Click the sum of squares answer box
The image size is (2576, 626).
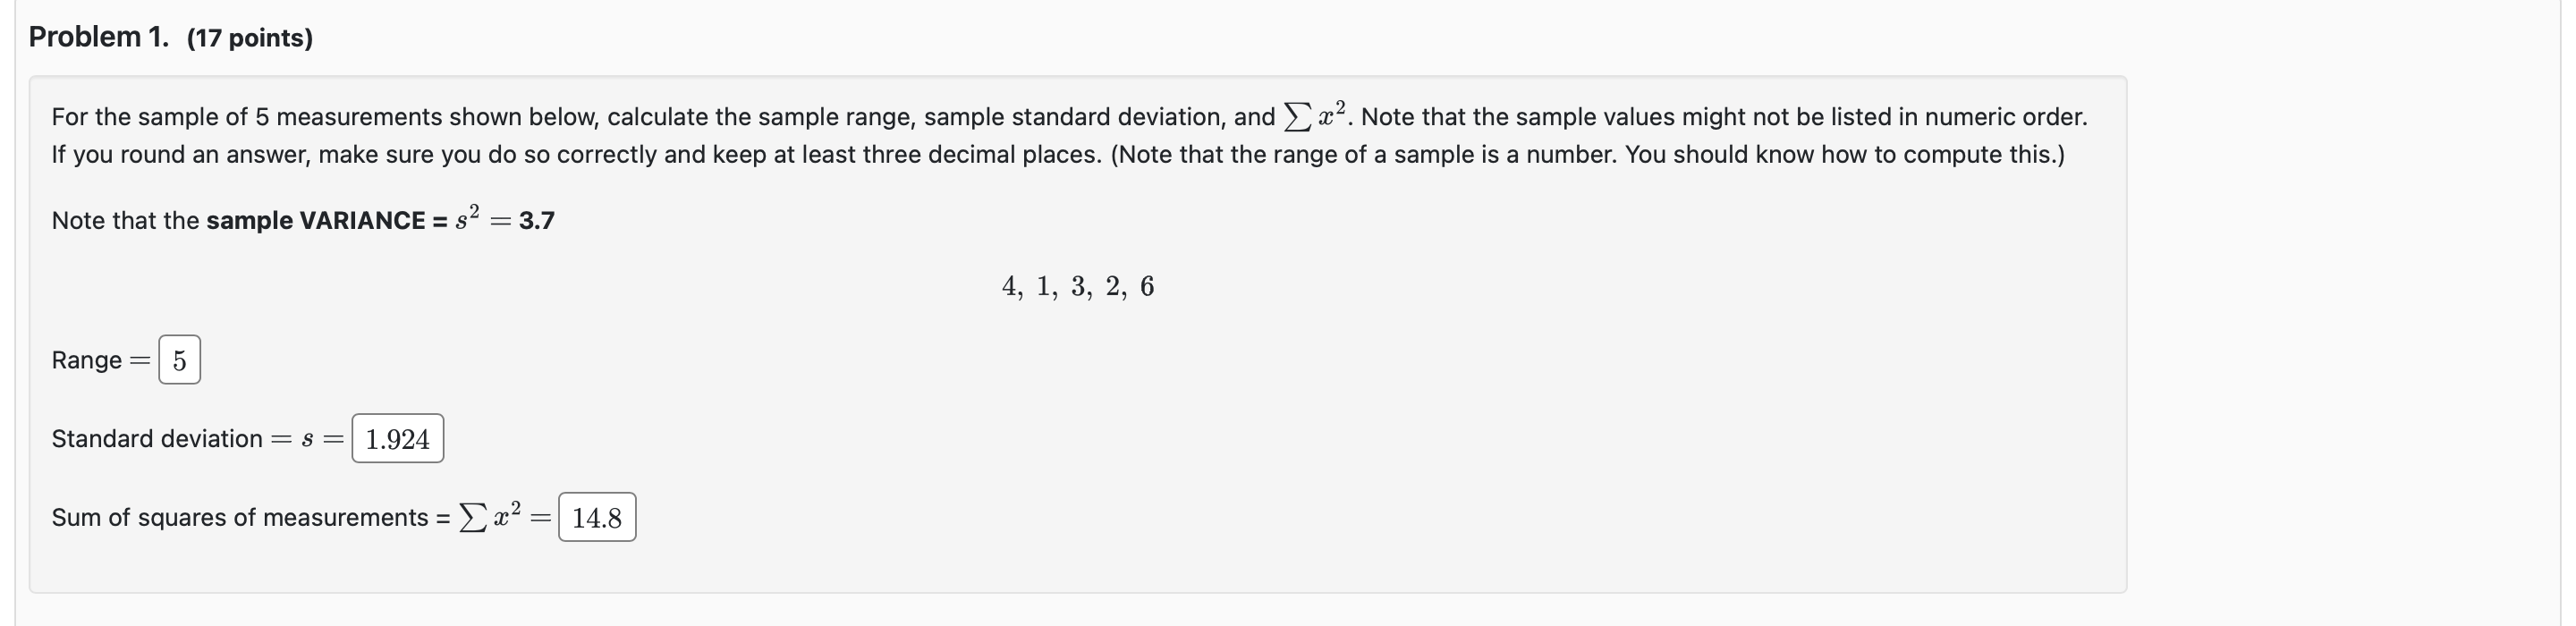point(597,516)
